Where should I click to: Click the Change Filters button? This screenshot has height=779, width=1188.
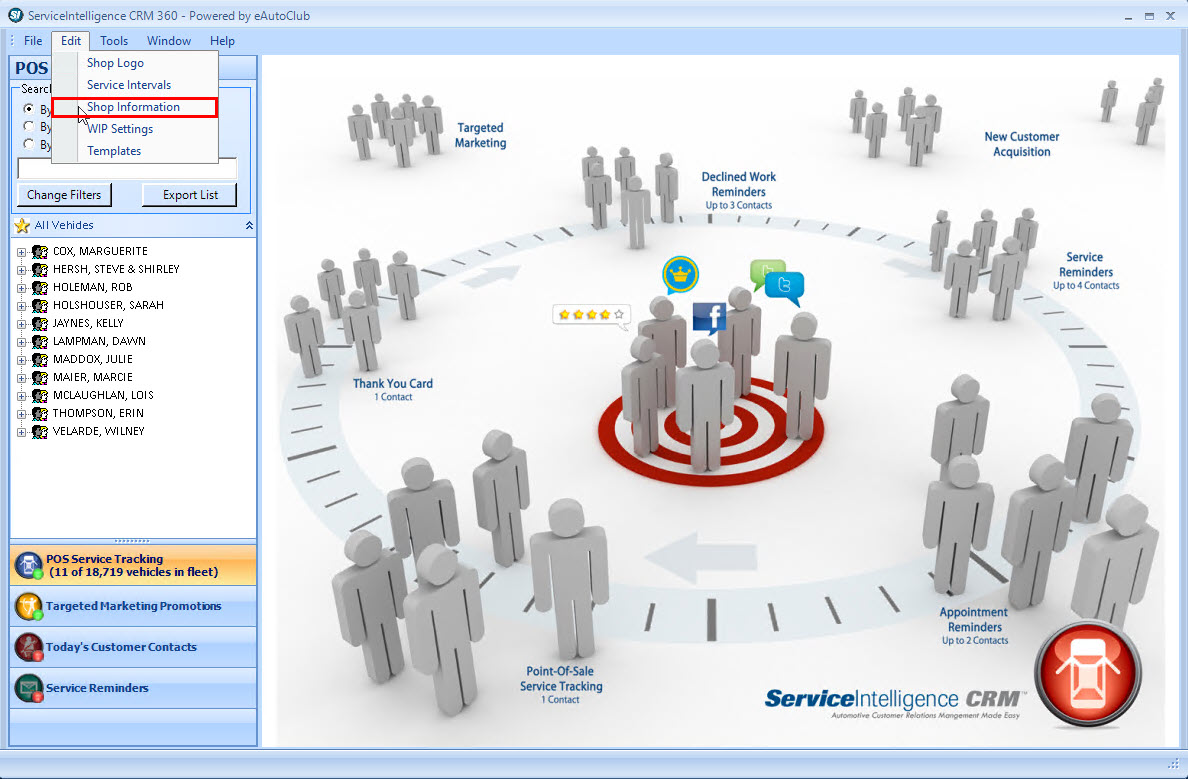(x=64, y=195)
